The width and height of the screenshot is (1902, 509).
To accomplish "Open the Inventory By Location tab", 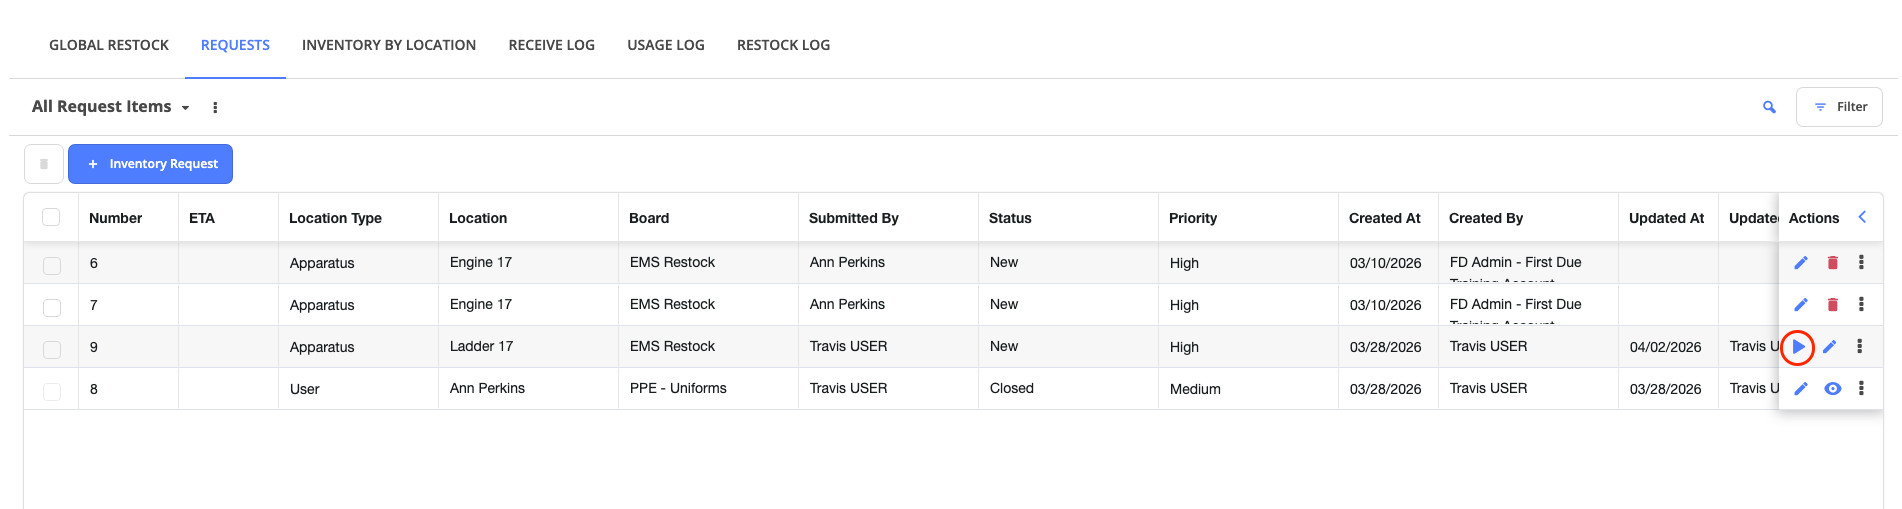I will tap(389, 45).
